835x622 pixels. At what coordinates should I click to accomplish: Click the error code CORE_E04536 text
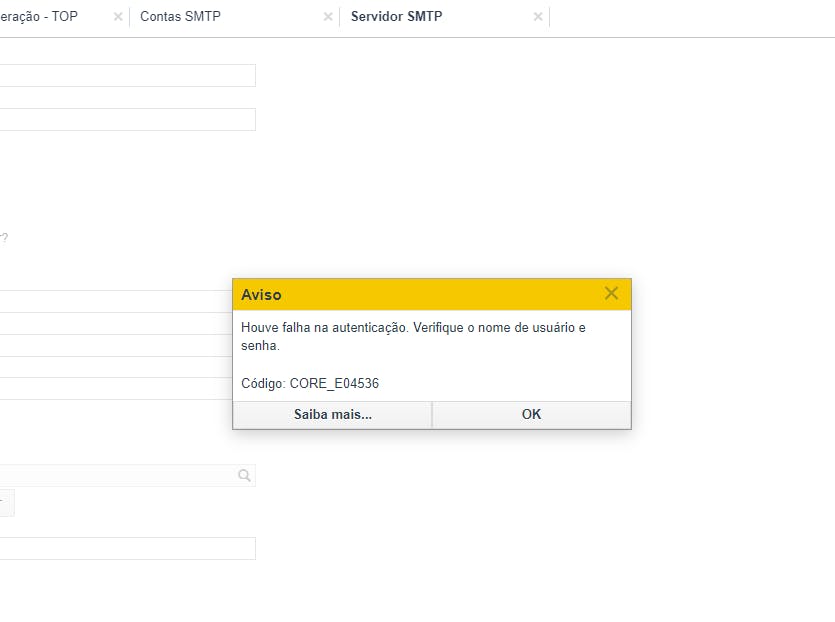[334, 383]
